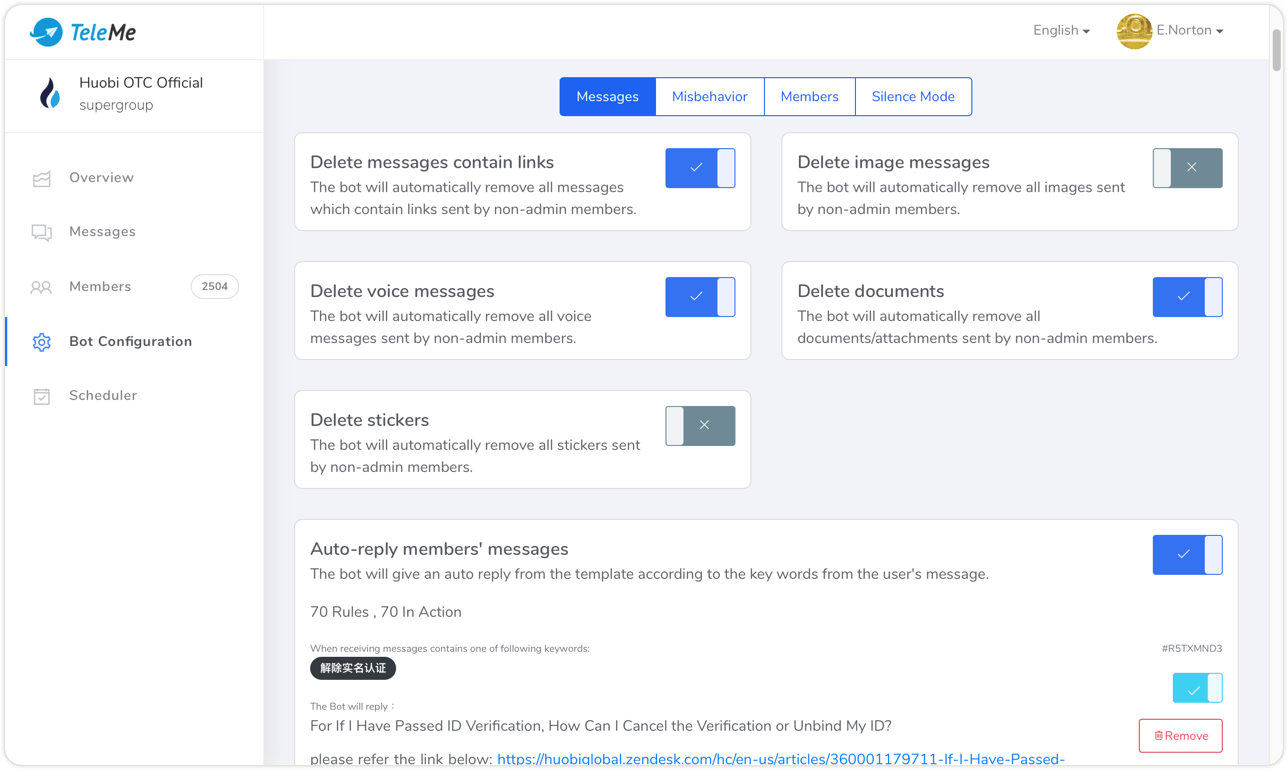Open Overview via its chart icon

(41, 178)
